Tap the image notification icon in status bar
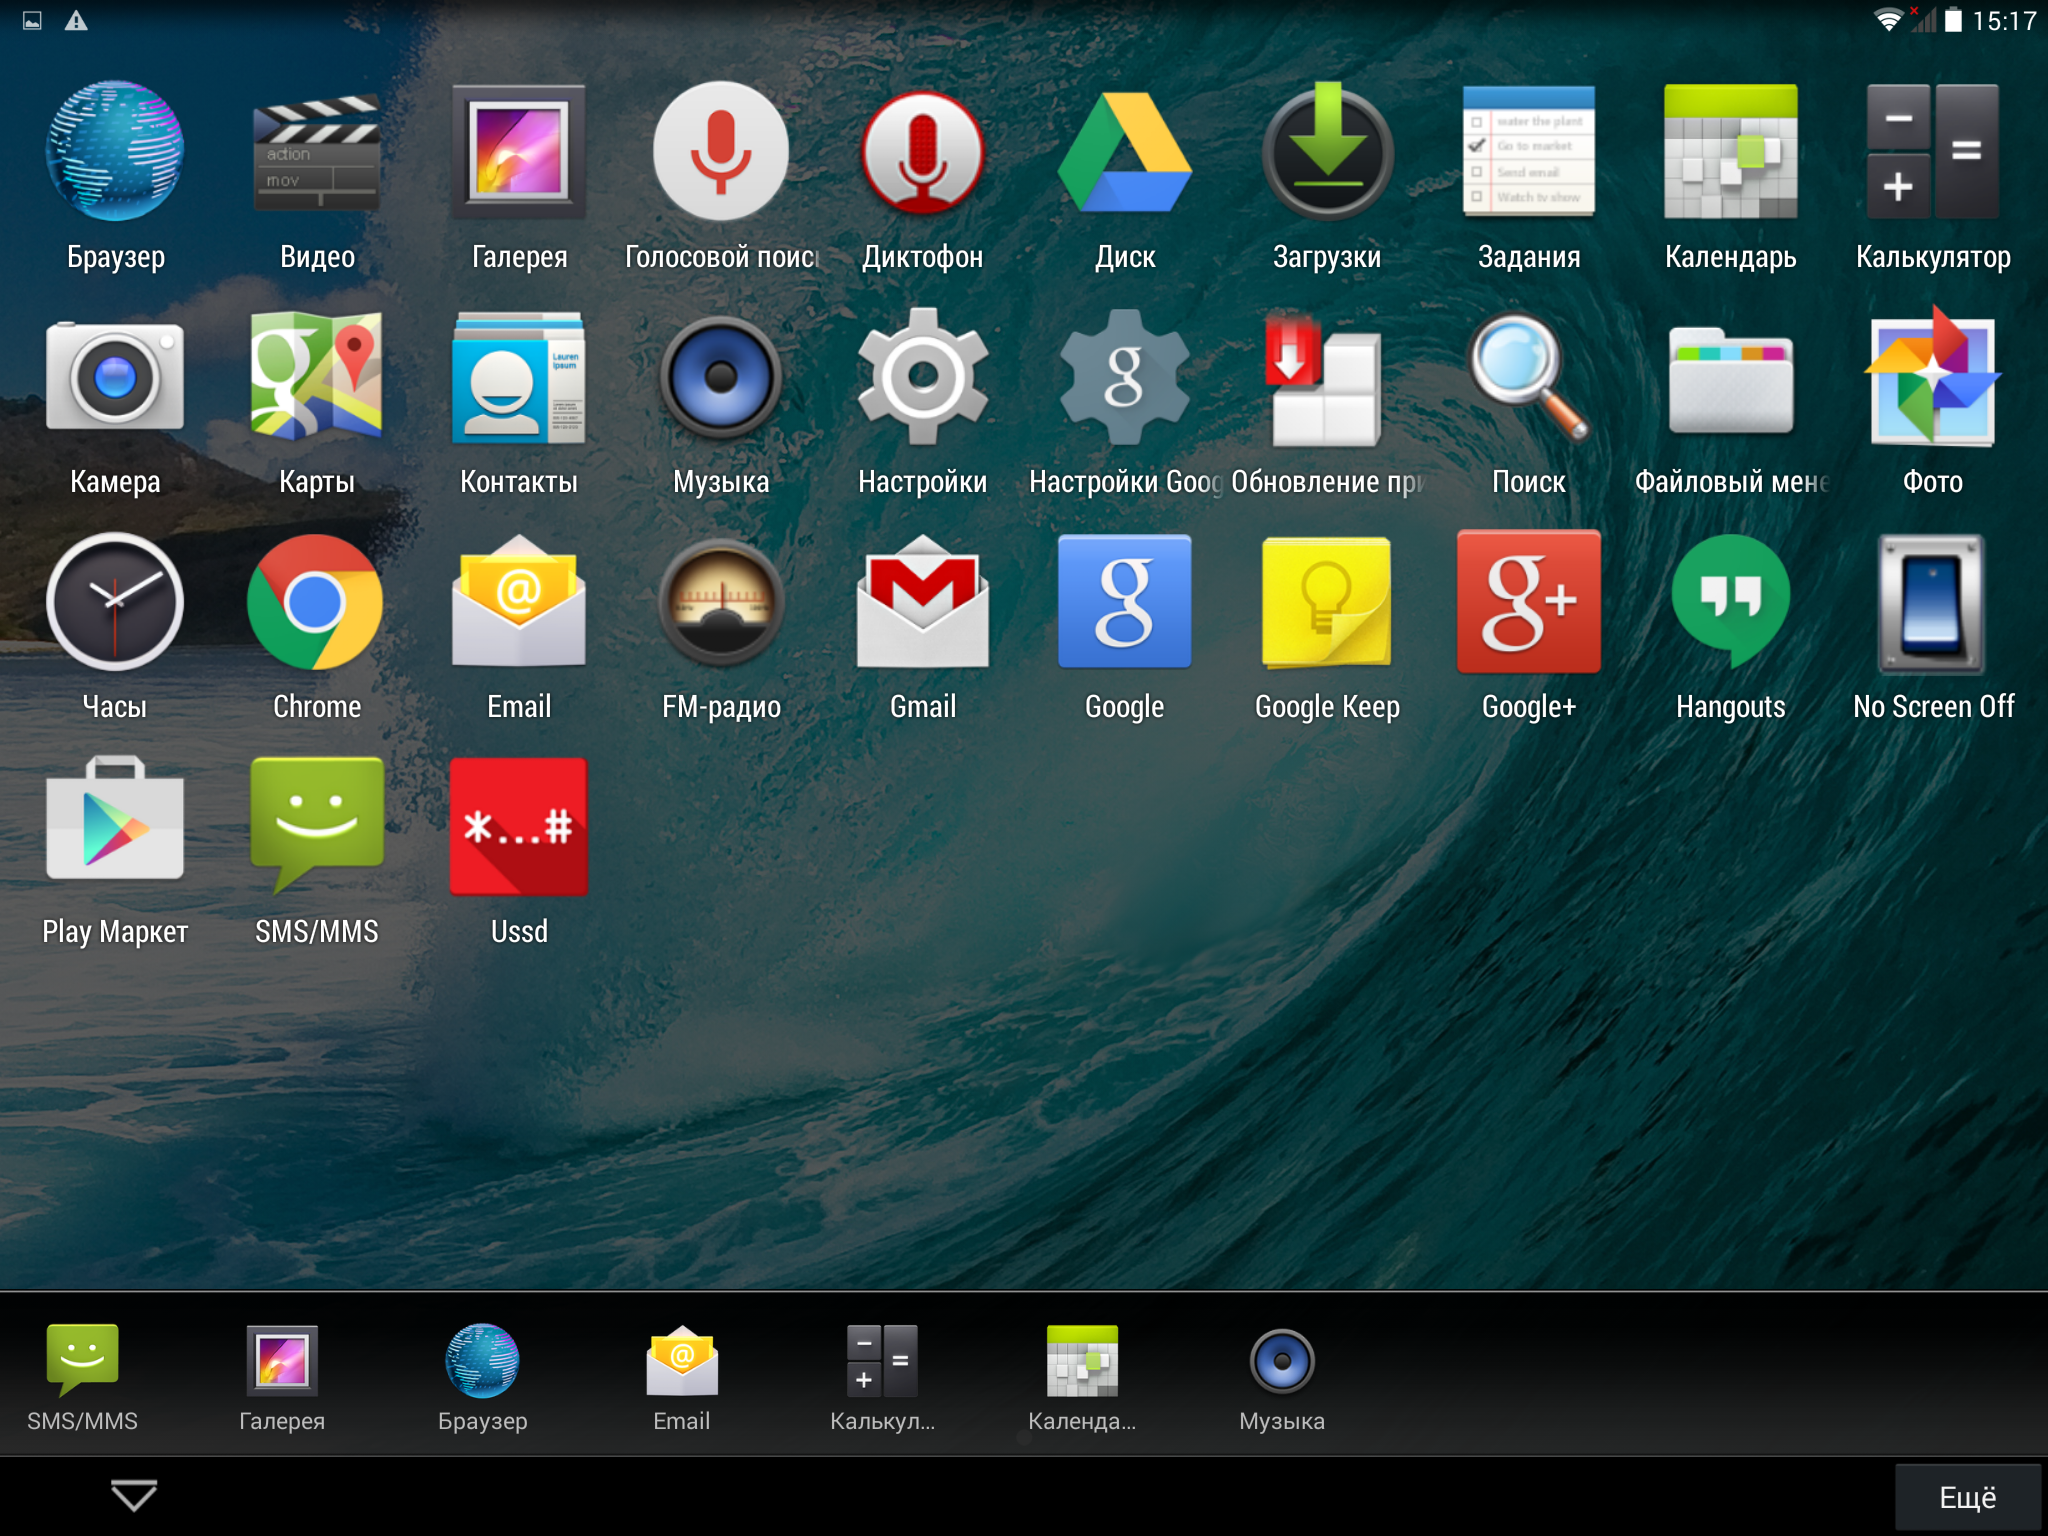Viewport: 2048px width, 1536px height. (32, 20)
